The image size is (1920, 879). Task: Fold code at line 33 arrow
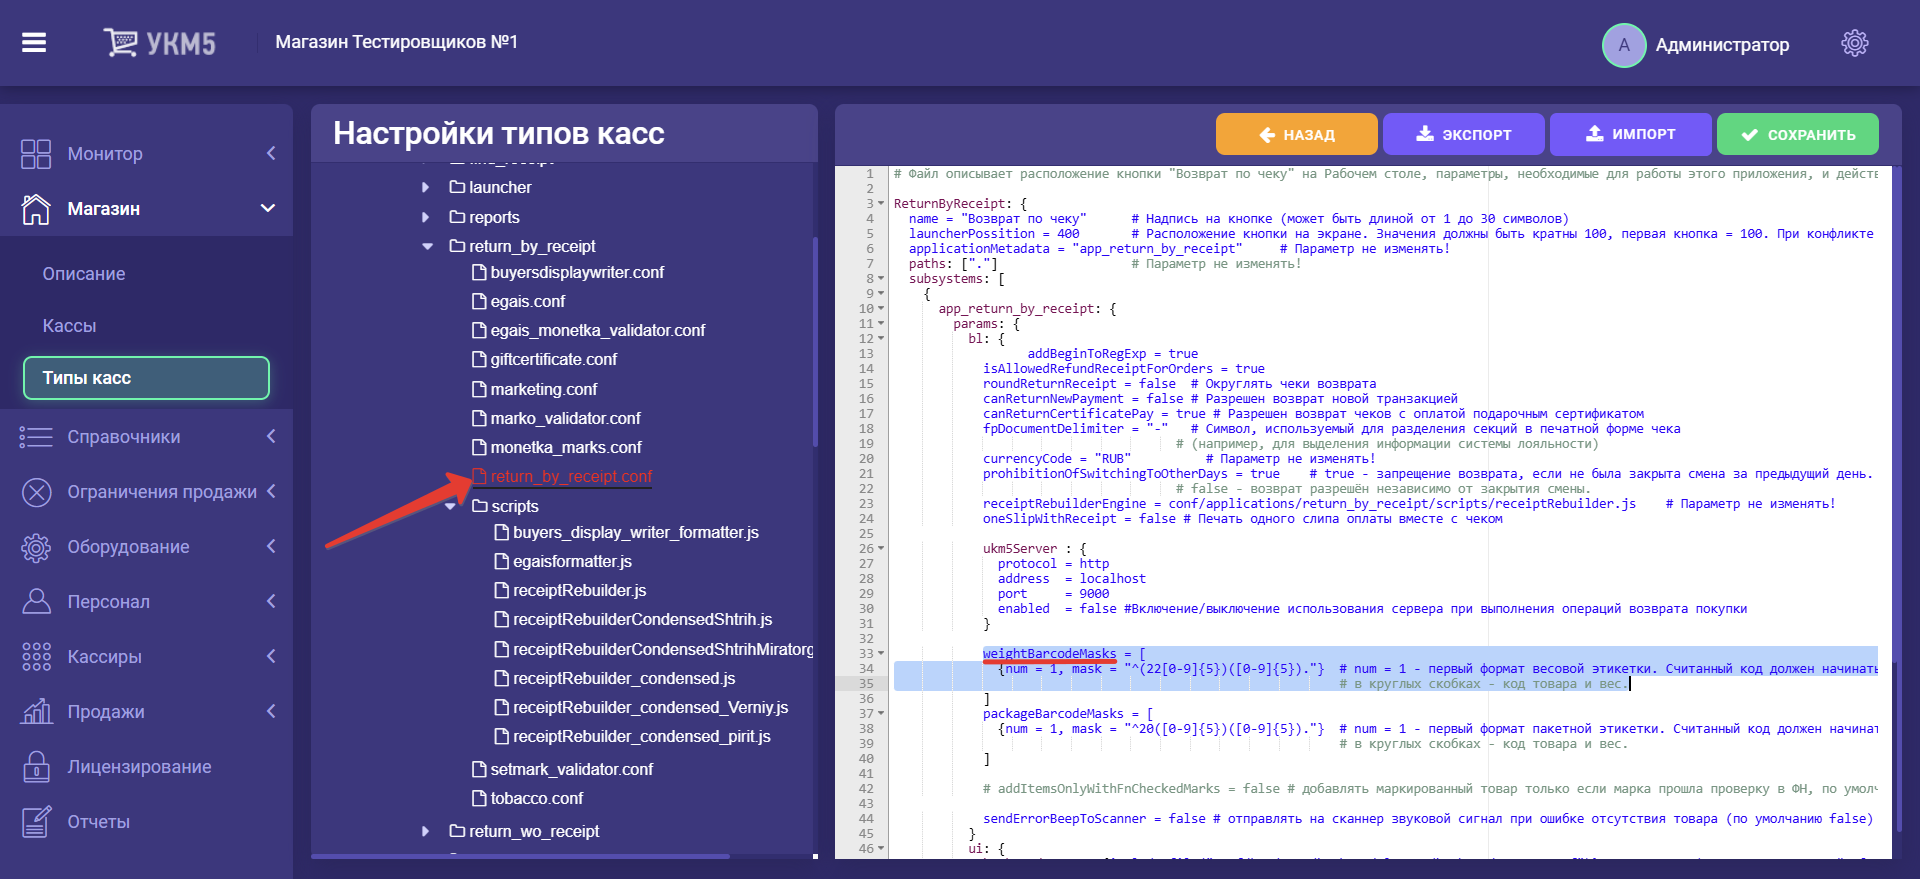point(881,654)
